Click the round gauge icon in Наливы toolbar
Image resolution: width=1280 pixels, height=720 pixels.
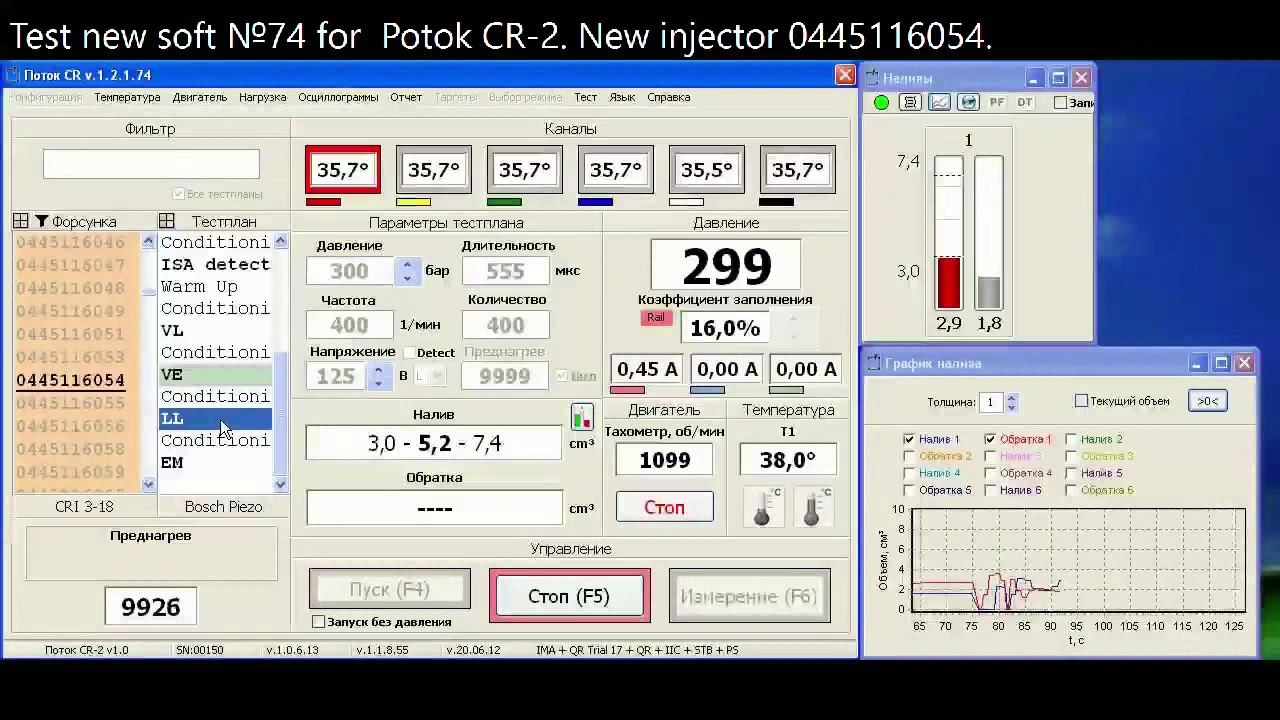pyautogui.click(x=968, y=102)
